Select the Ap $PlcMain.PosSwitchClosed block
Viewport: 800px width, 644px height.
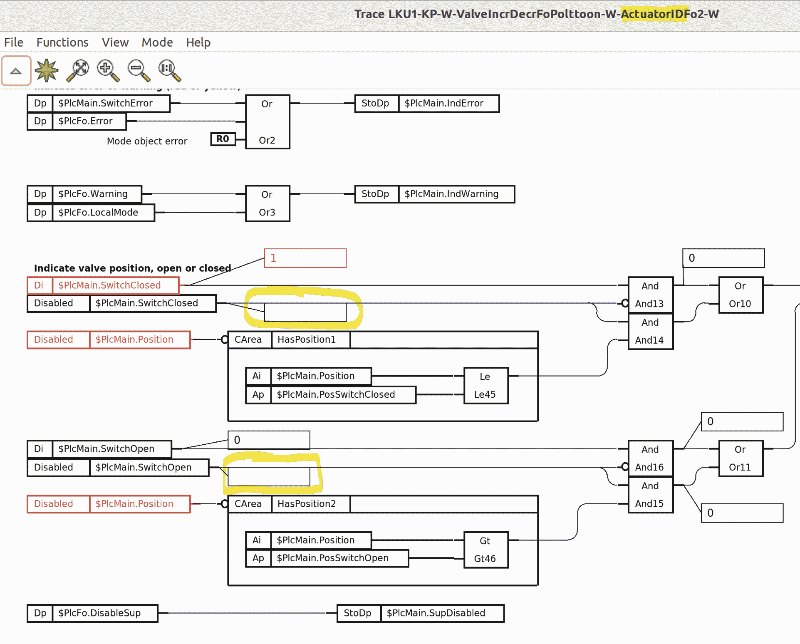[331, 394]
